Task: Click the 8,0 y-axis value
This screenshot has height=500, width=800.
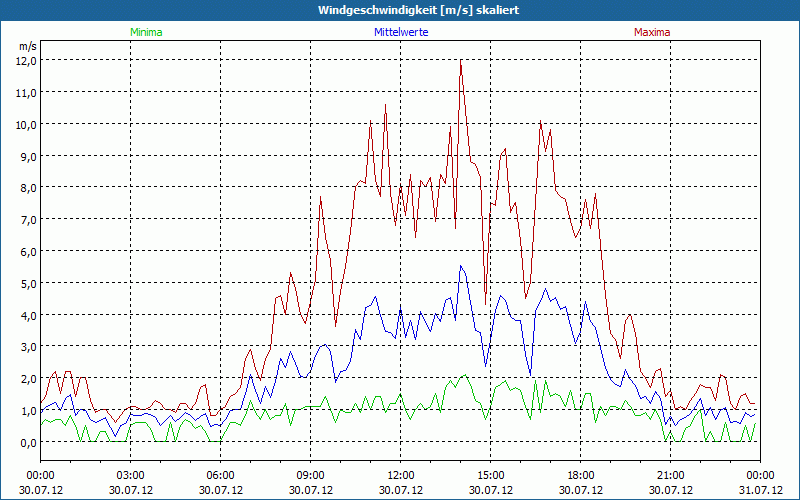Action: [x=29, y=188]
